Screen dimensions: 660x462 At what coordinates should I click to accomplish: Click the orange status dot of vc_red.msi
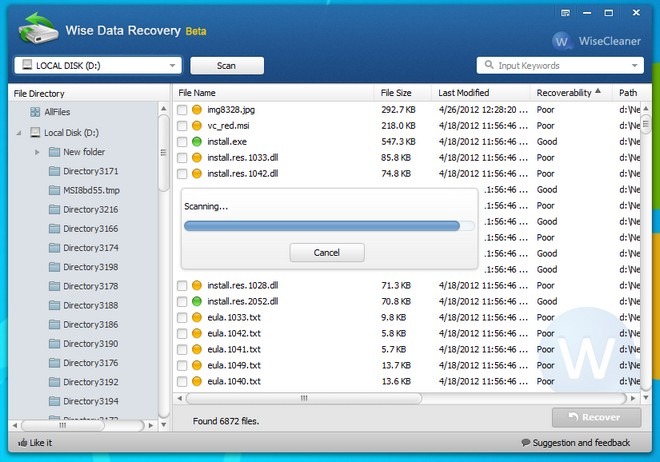[x=197, y=125]
